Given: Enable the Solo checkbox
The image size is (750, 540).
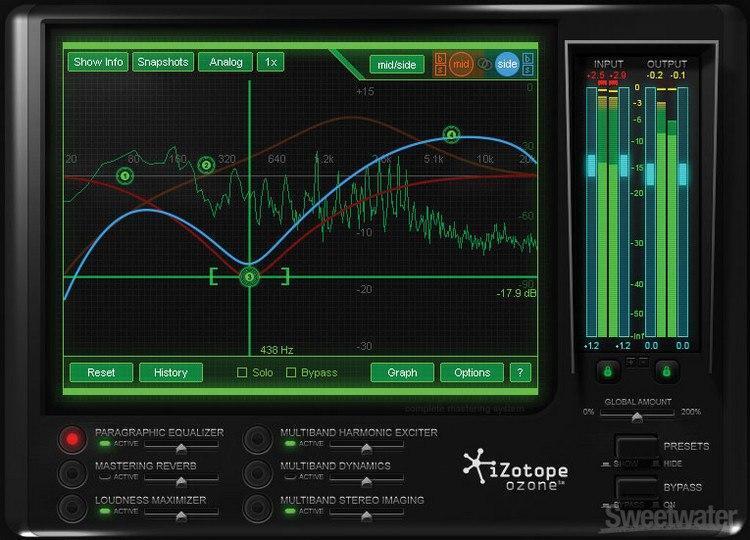Looking at the screenshot, I should [x=242, y=372].
